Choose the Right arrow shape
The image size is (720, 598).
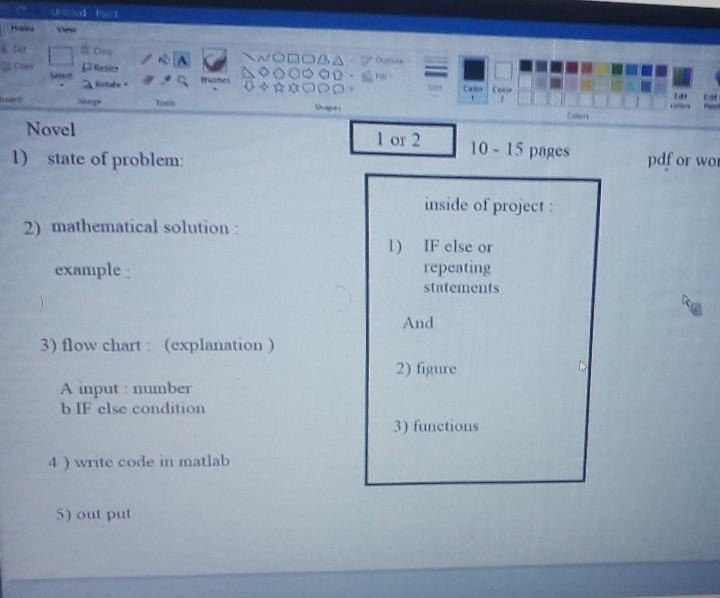(308, 74)
